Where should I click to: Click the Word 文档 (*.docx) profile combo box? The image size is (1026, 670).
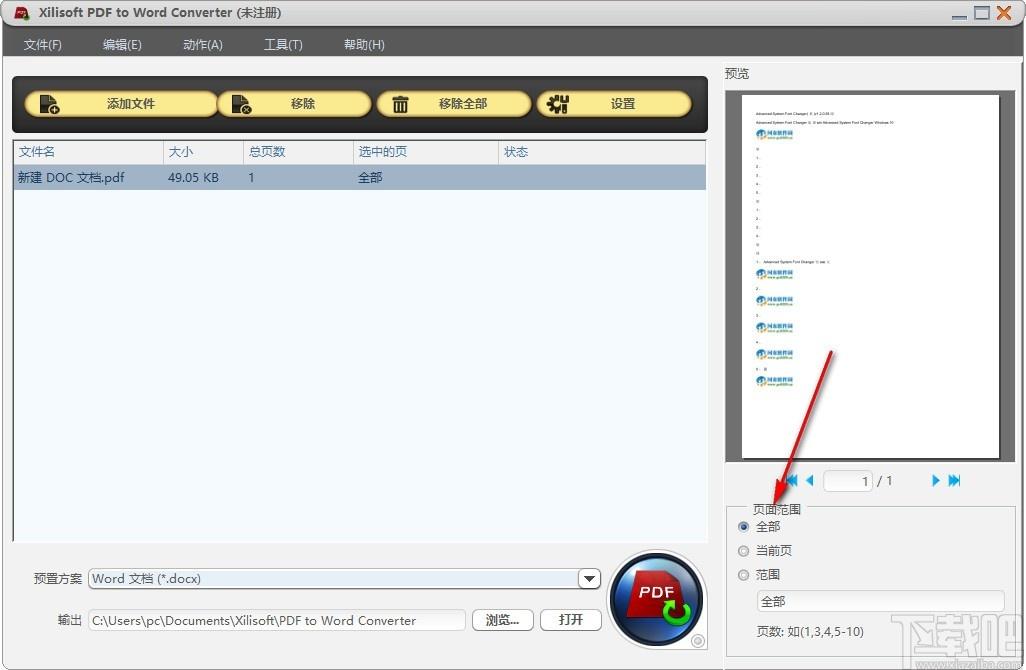pos(344,578)
